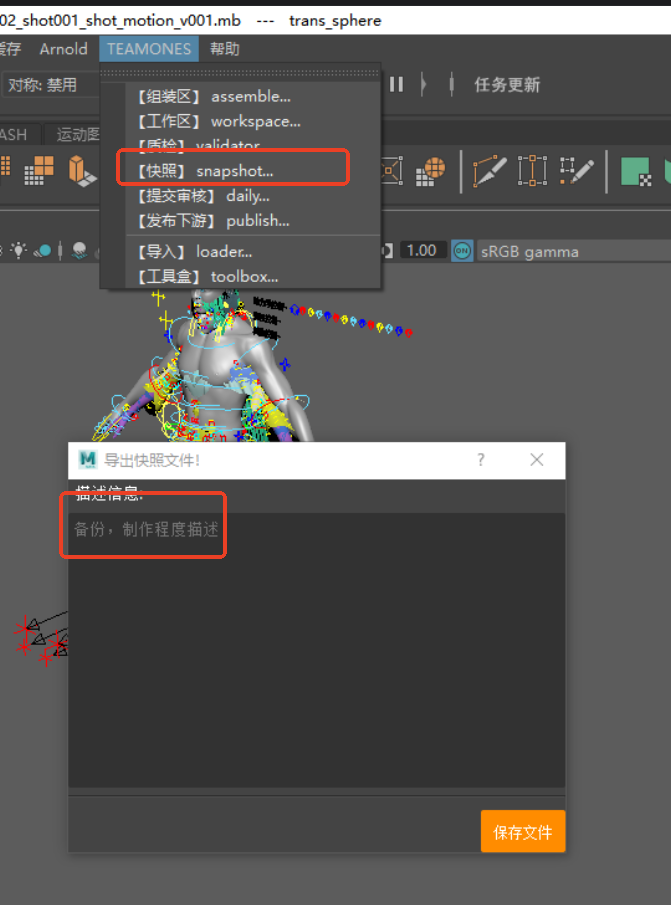The image size is (671, 905).
Task: Click the orange box on plane shelf icon
Action: [x=82, y=170]
